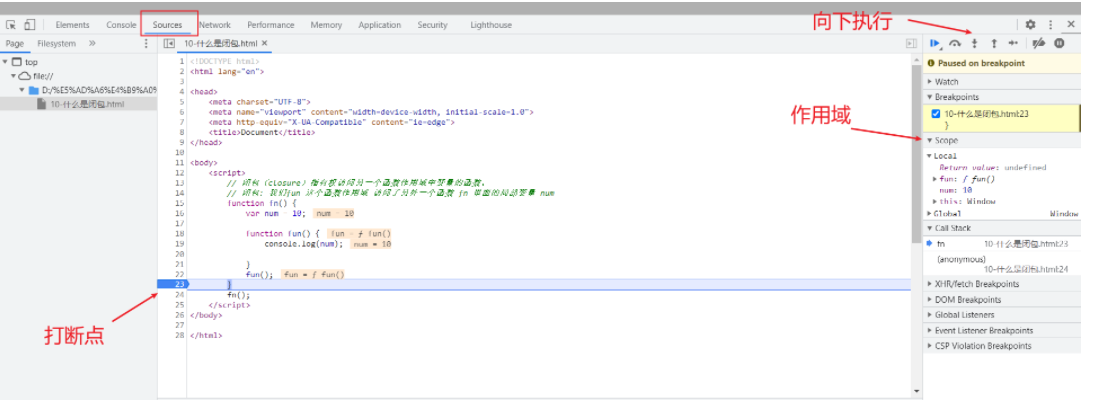The width and height of the screenshot is (1096, 400).
Task: Close the 10-什么是闭包.html editor tab
Action: [x=264, y=43]
